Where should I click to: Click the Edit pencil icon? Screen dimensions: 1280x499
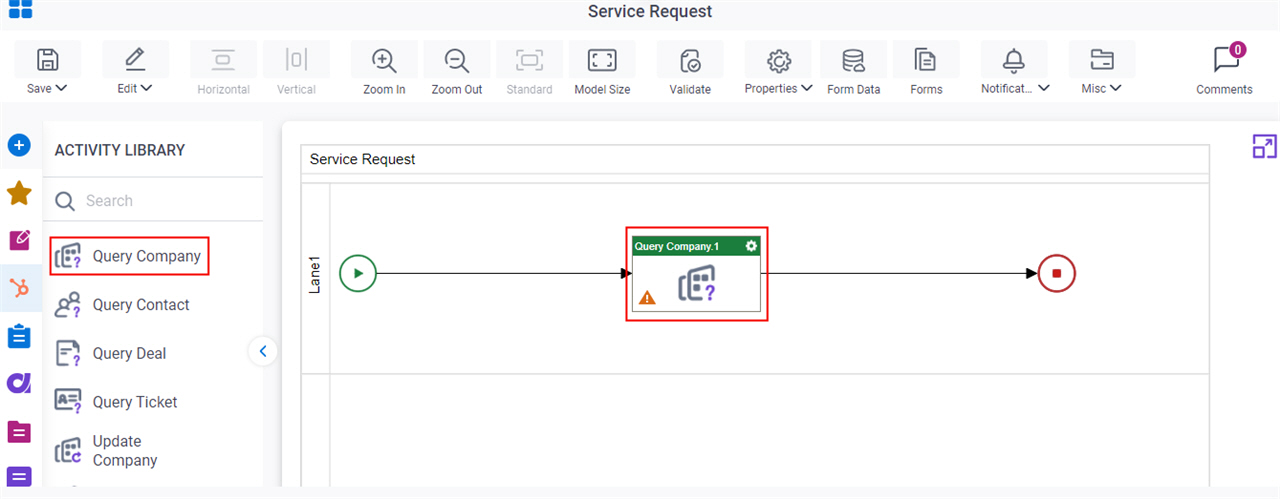(x=135, y=60)
